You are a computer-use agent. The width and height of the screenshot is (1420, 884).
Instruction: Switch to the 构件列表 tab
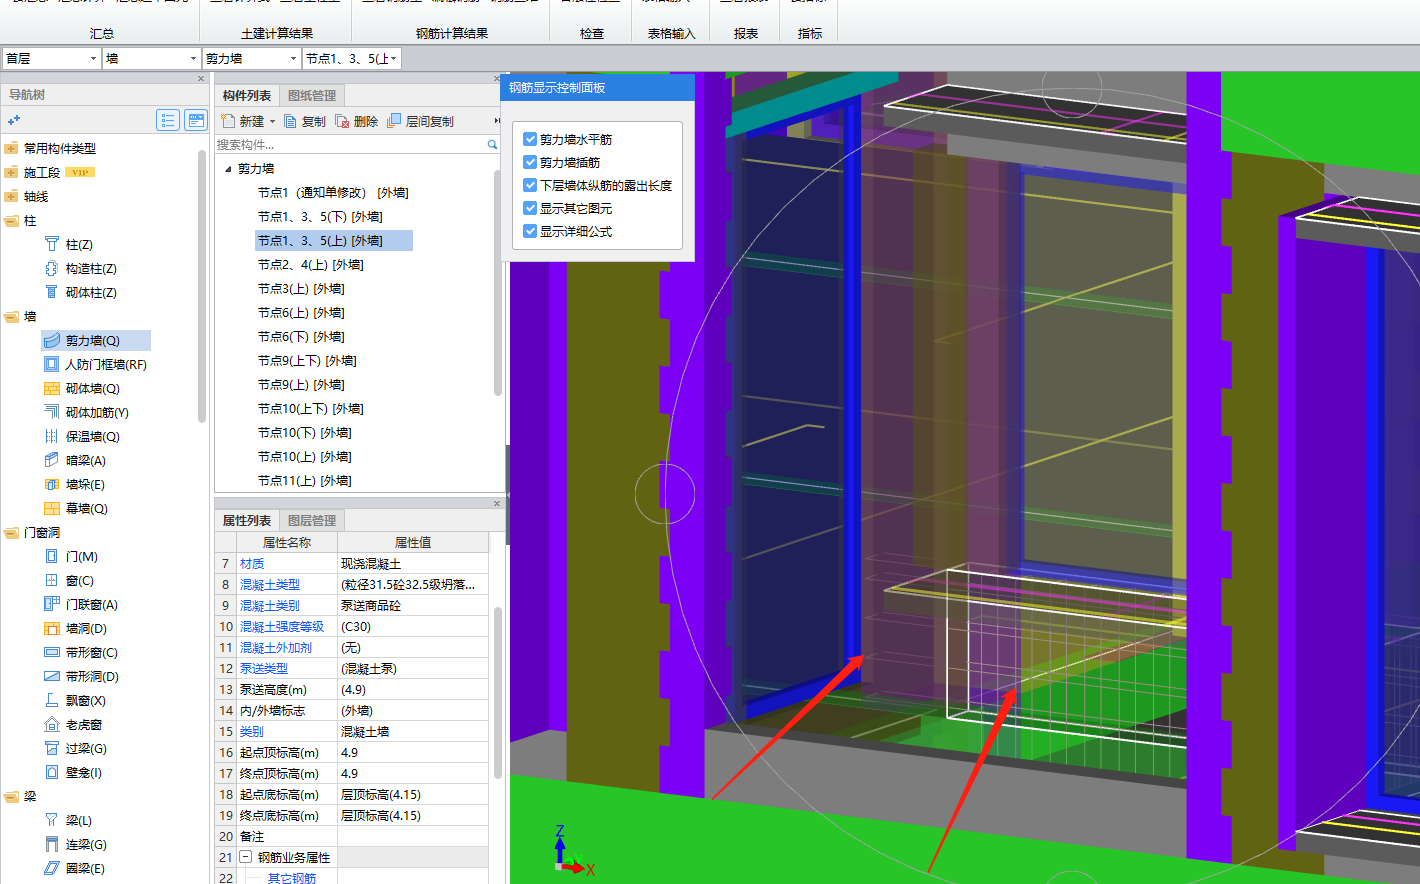(247, 95)
